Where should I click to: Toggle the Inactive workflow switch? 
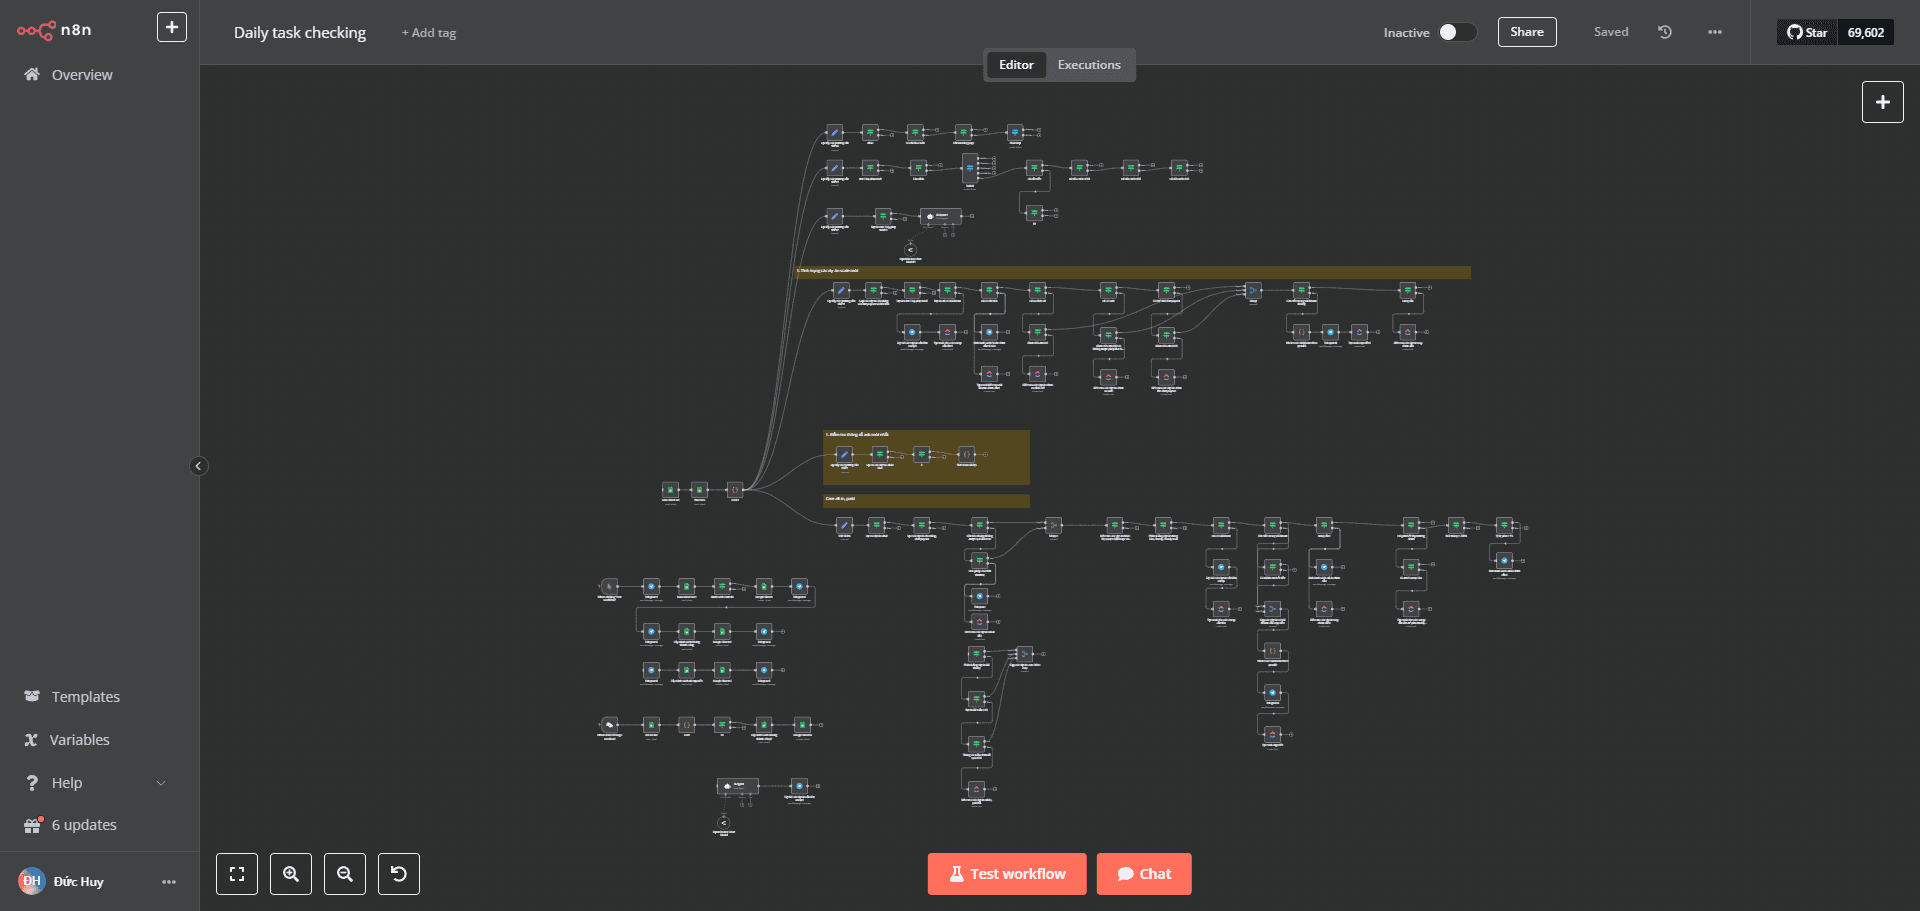1457,32
